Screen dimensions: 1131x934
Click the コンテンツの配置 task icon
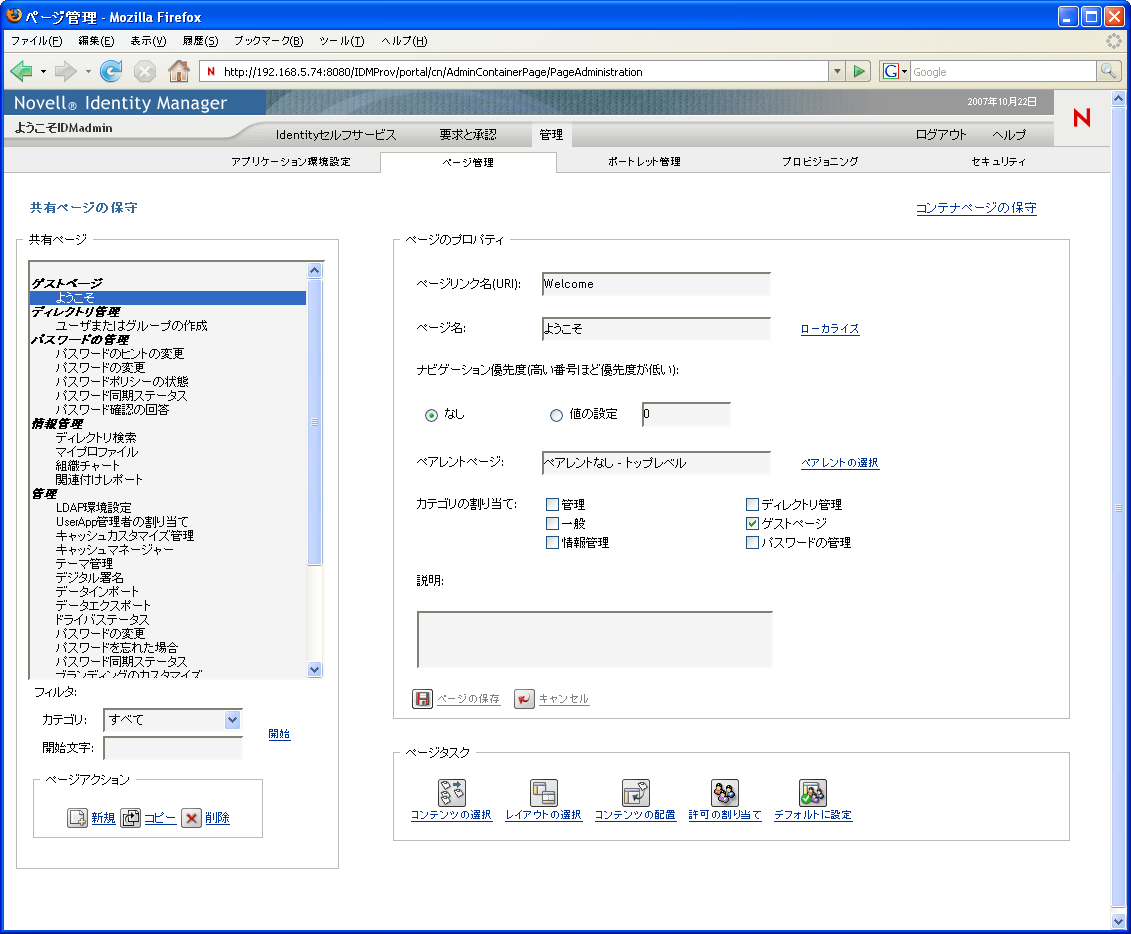635,793
